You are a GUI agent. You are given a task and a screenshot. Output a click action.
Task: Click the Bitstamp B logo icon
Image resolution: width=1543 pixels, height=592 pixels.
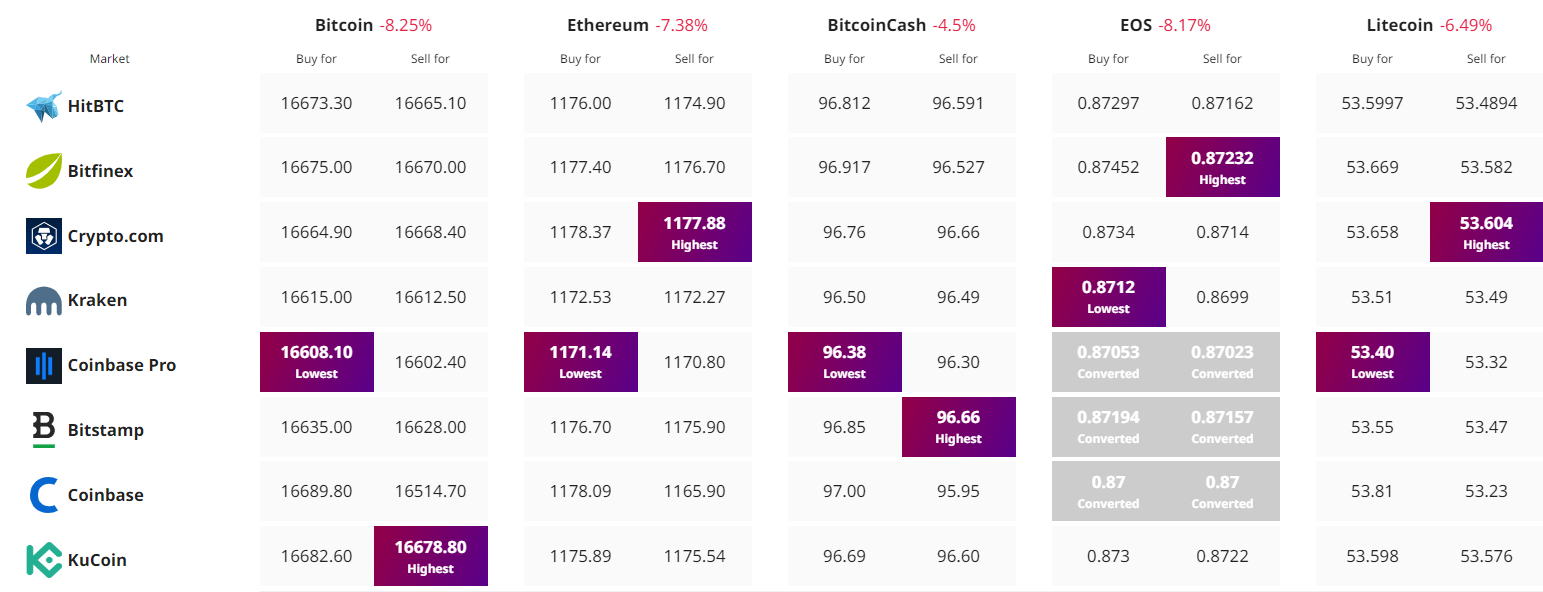pos(44,430)
